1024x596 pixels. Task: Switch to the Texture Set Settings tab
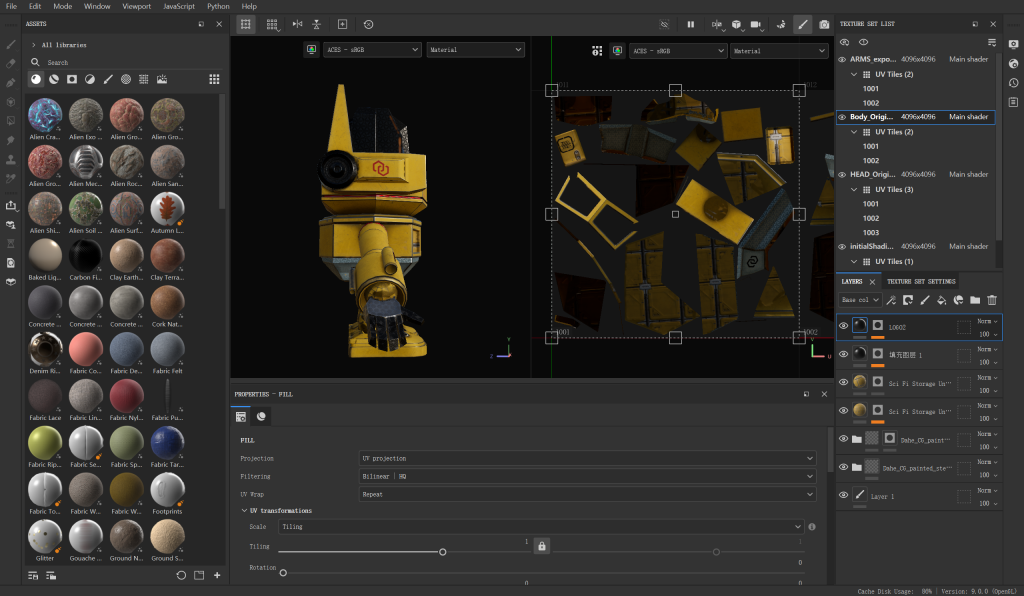tap(921, 281)
